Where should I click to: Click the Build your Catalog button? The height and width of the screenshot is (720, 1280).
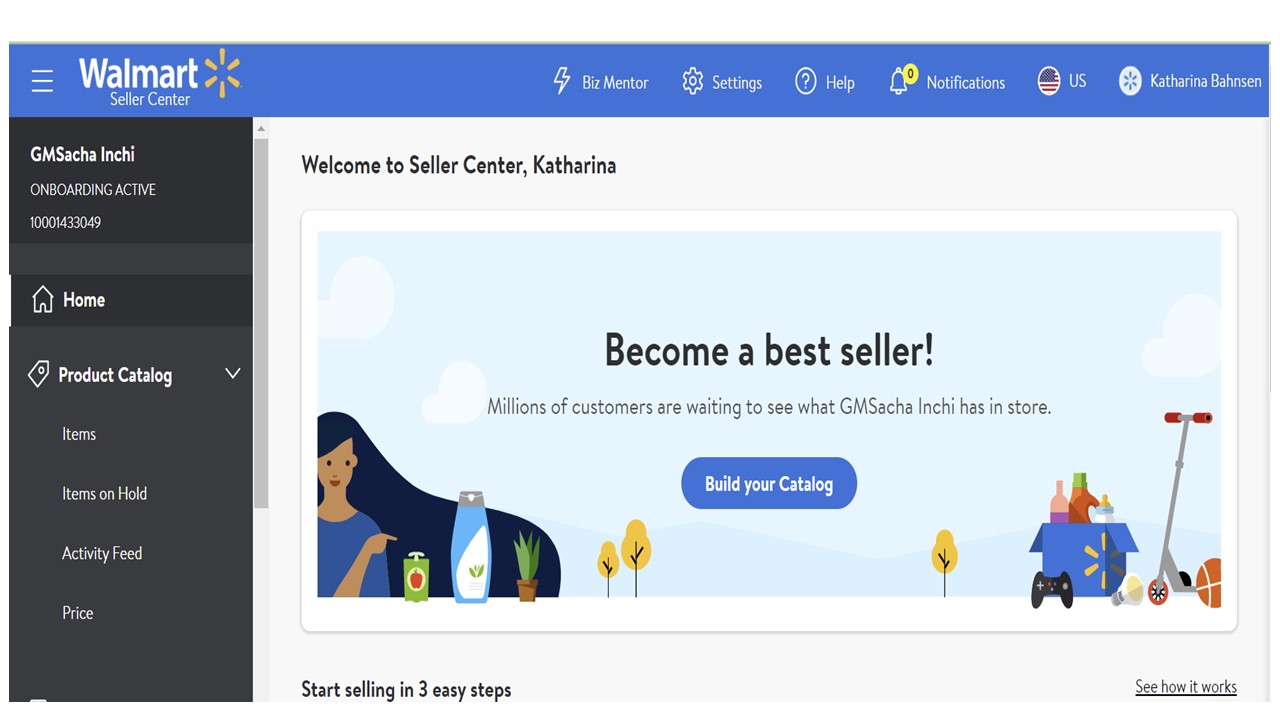pos(768,484)
